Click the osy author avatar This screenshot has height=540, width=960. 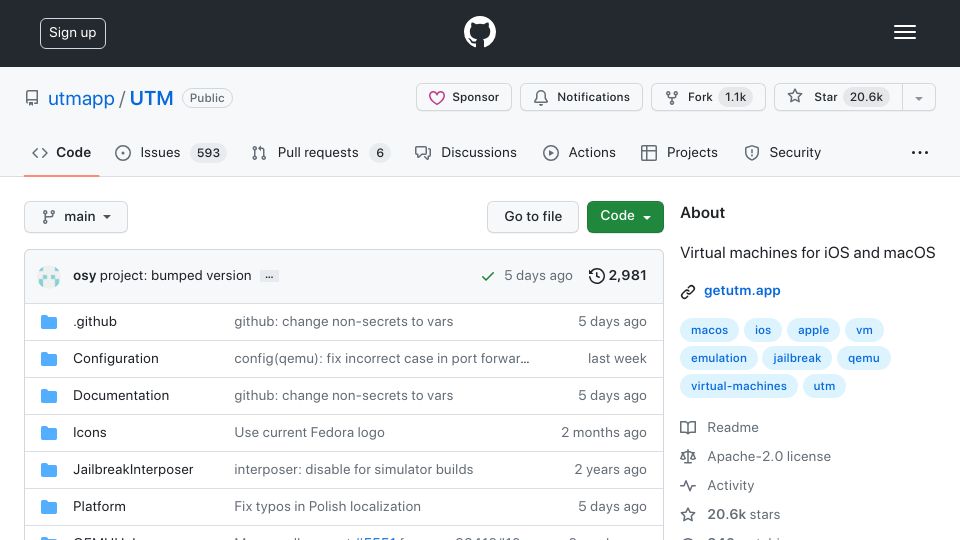pyautogui.click(x=49, y=276)
